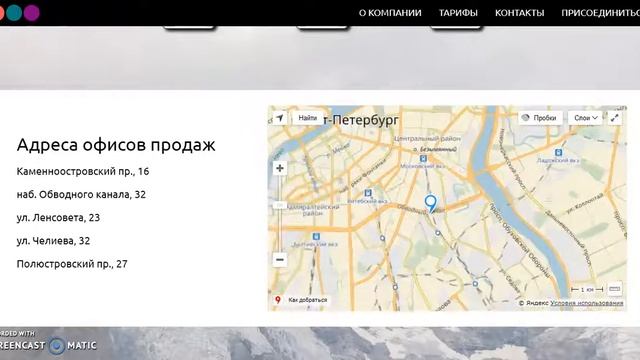Click the Найти search button on map
This screenshot has width=640, height=360.
308,118
